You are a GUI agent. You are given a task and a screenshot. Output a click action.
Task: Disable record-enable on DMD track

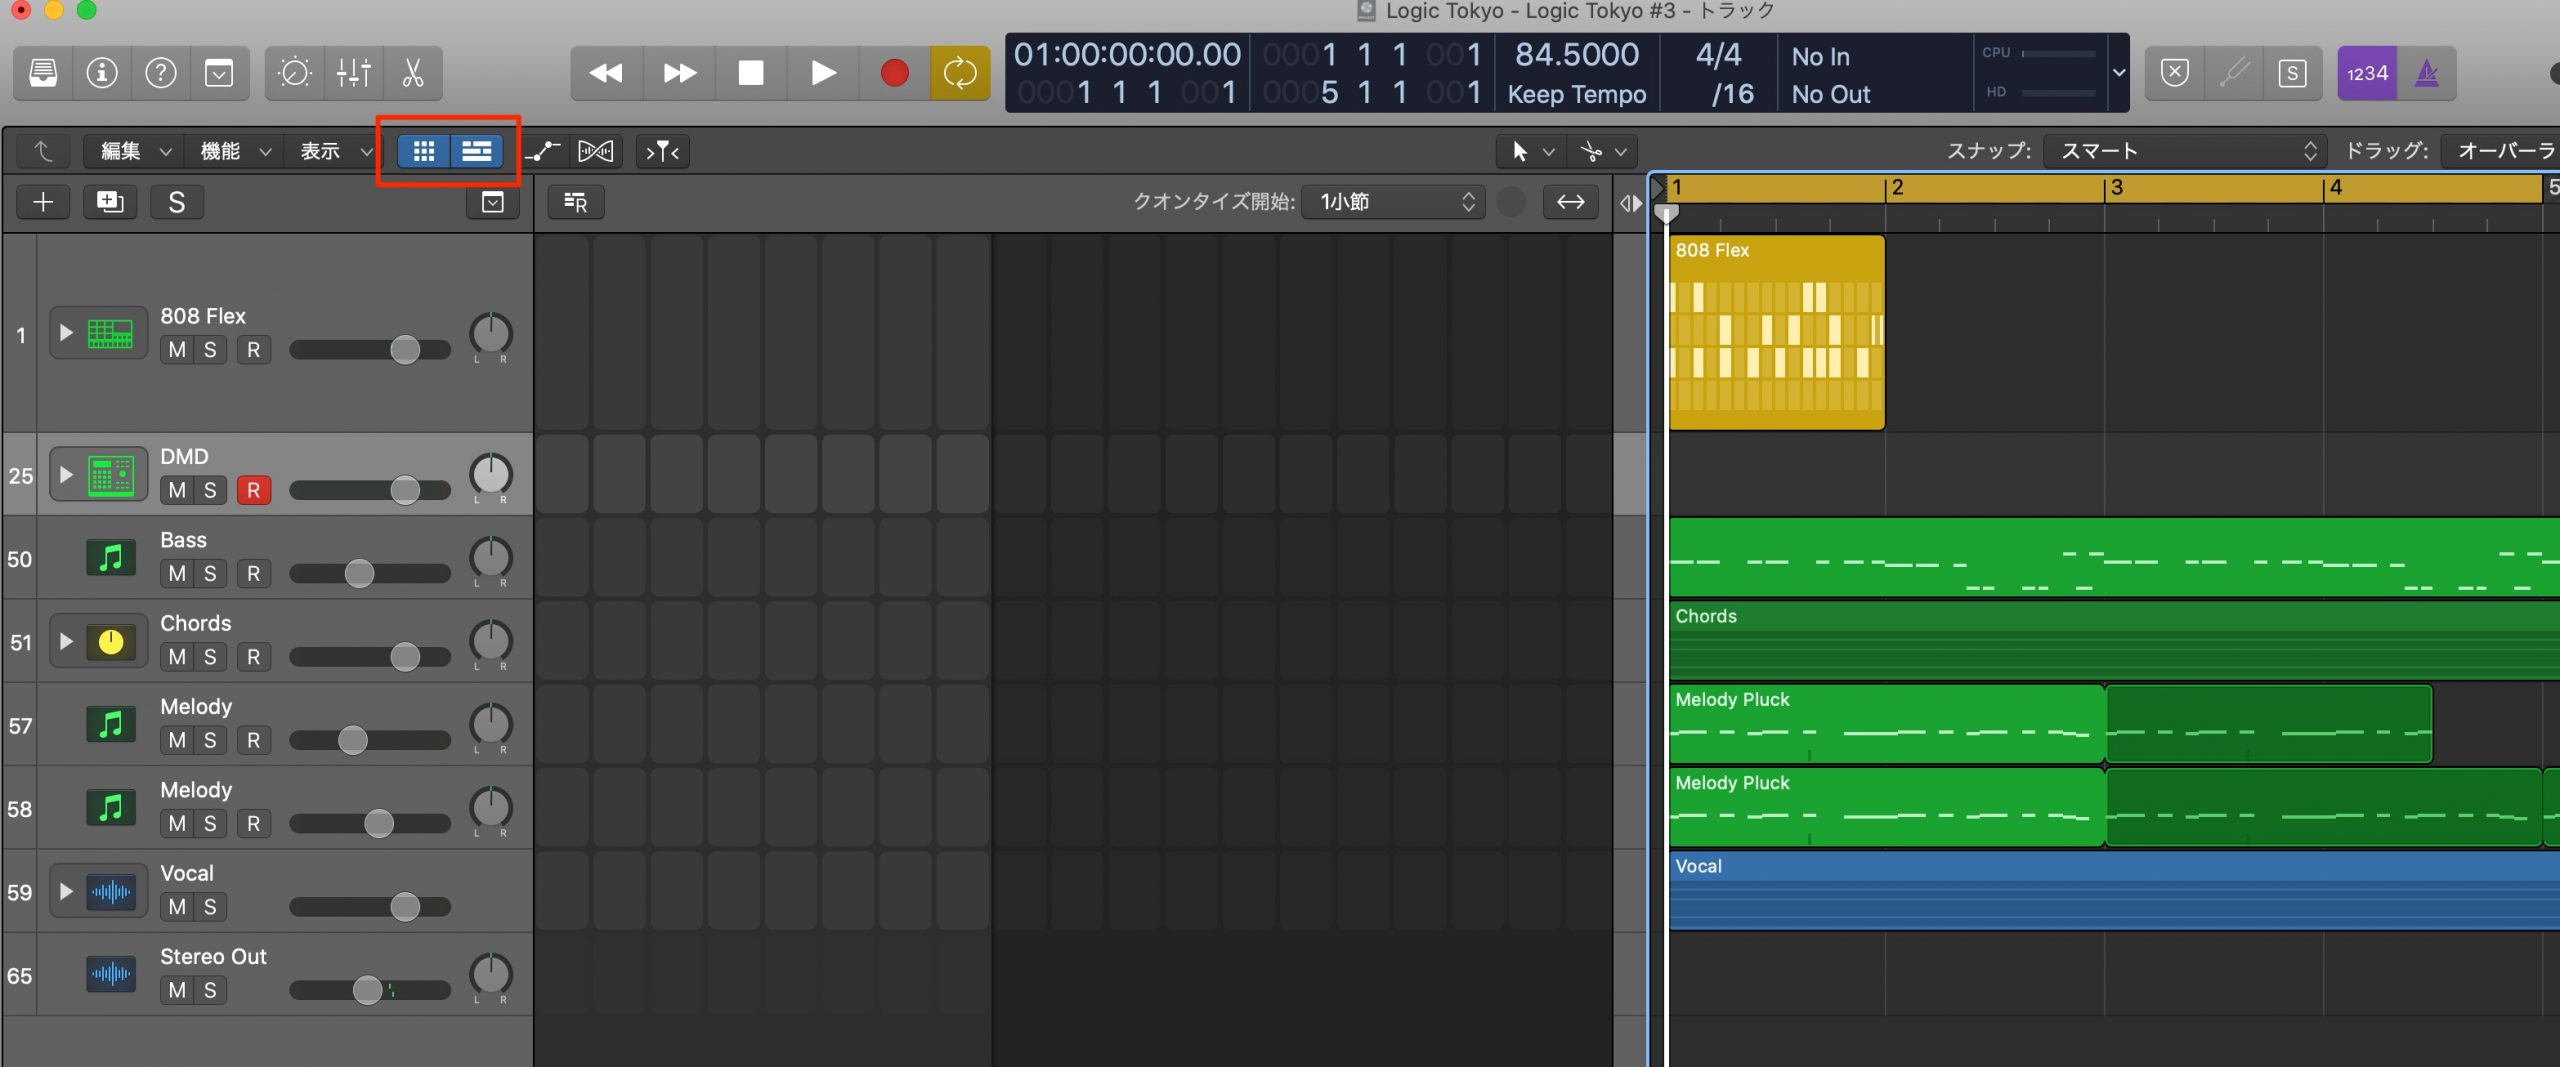(x=253, y=490)
